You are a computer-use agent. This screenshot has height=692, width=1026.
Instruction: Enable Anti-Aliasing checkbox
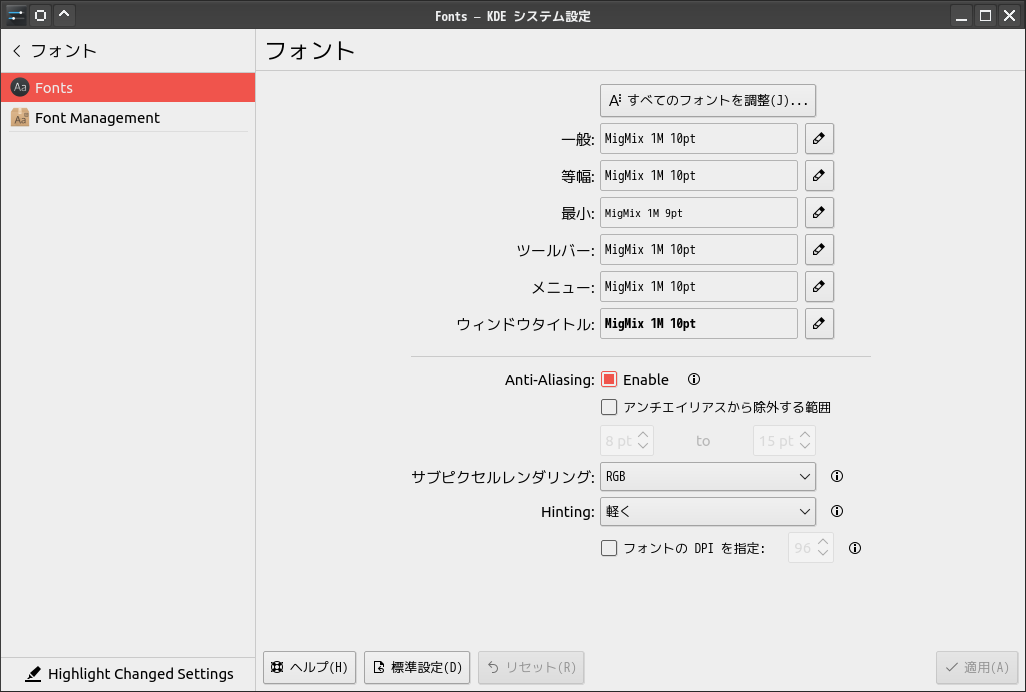pos(609,379)
